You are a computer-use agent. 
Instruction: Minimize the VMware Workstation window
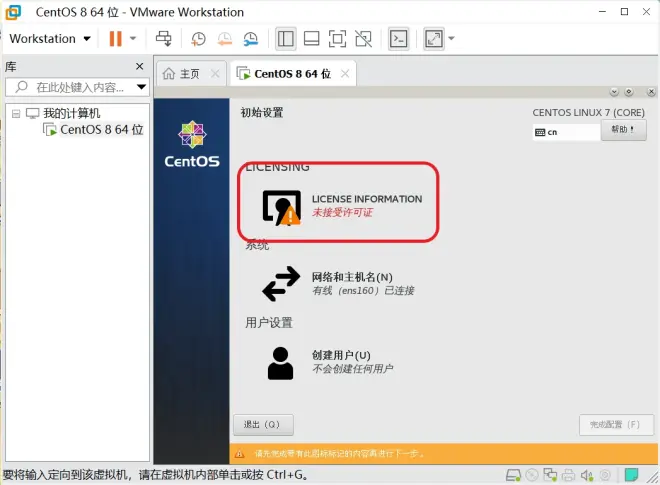coord(602,12)
